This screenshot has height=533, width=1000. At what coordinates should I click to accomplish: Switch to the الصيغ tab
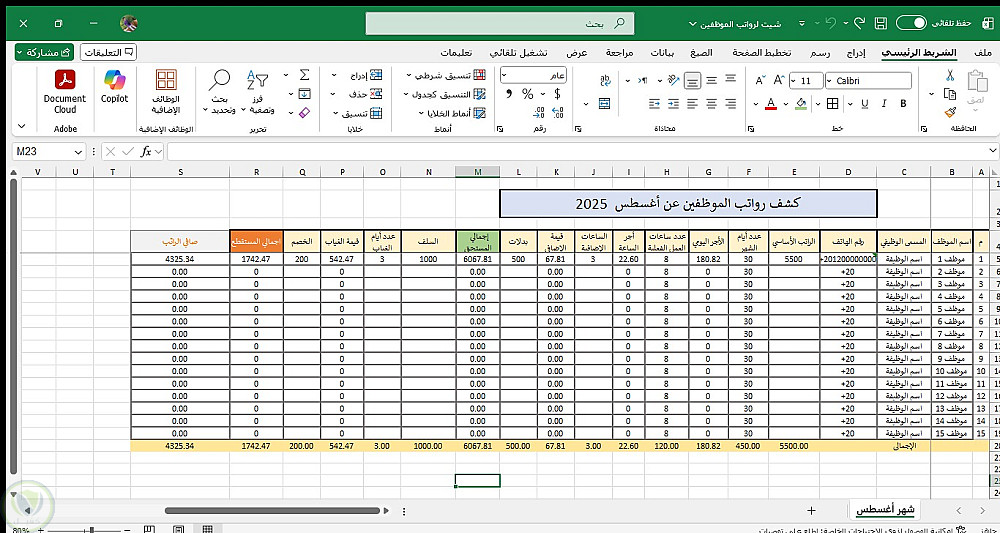(x=700, y=53)
